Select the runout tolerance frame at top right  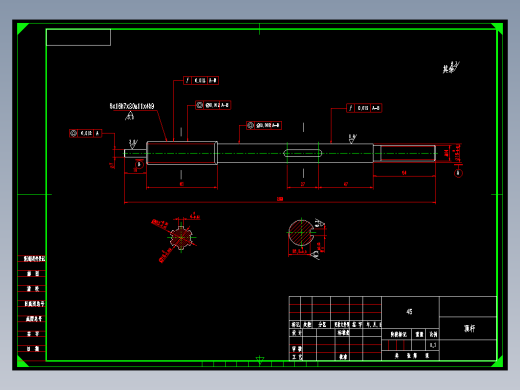tap(364, 108)
